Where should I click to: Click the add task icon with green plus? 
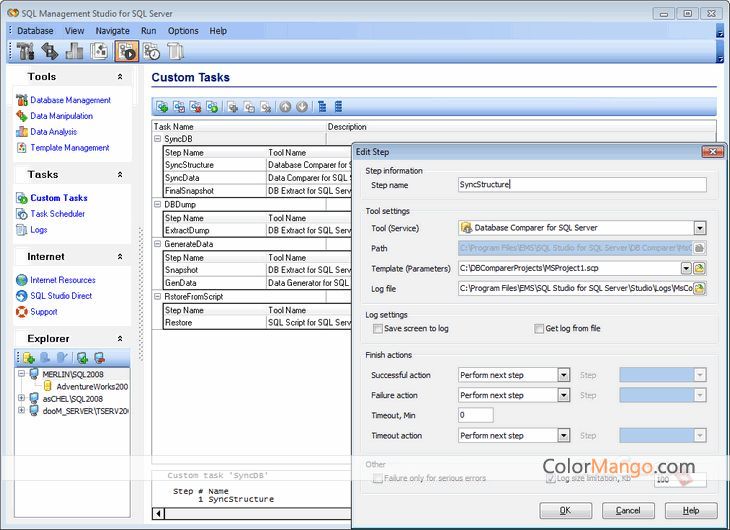pos(162,107)
